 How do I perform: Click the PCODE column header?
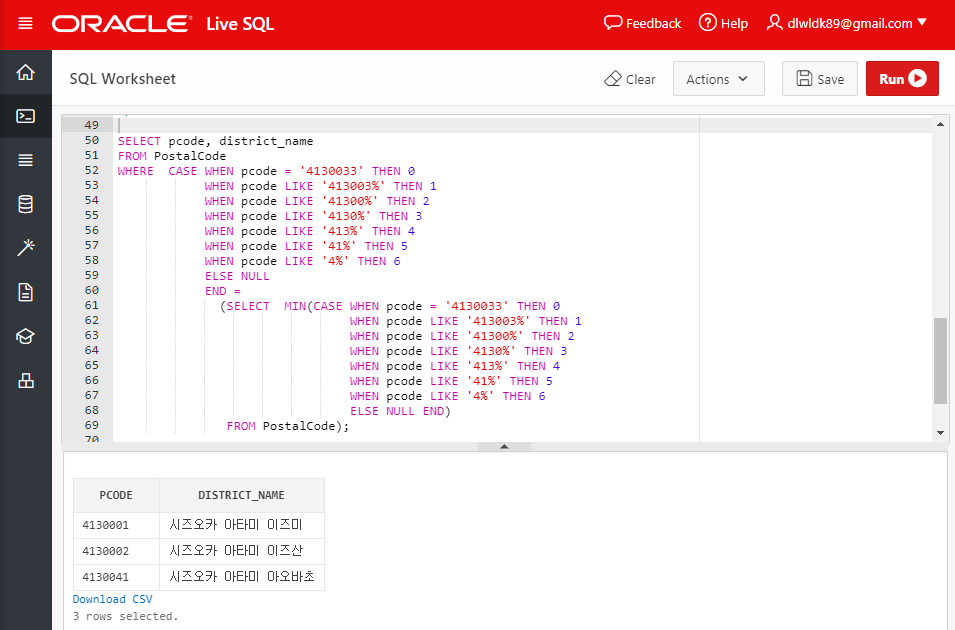click(116, 495)
